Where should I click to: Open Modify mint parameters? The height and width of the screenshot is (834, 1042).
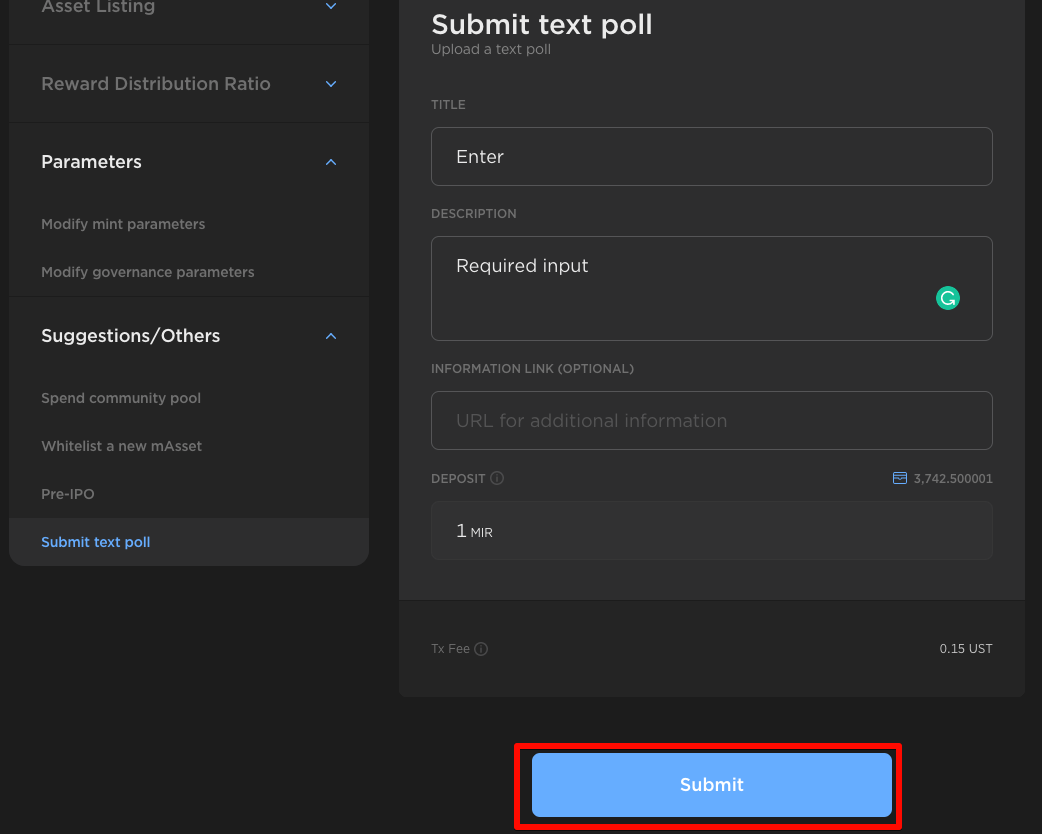point(123,224)
